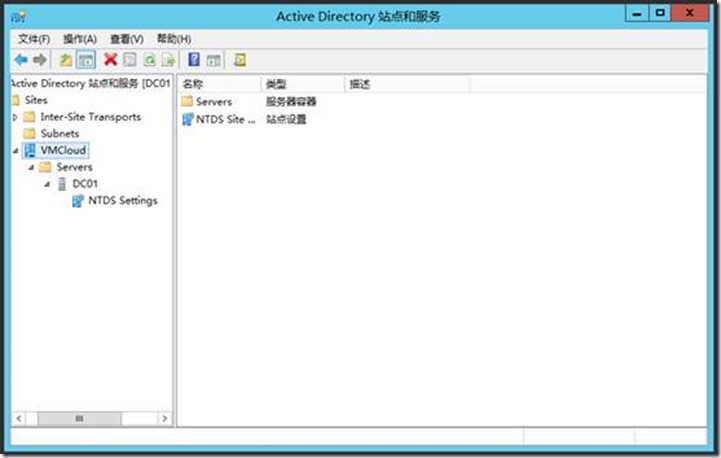Open the 查看(V) menu
The height and width of the screenshot is (458, 721).
127,39
